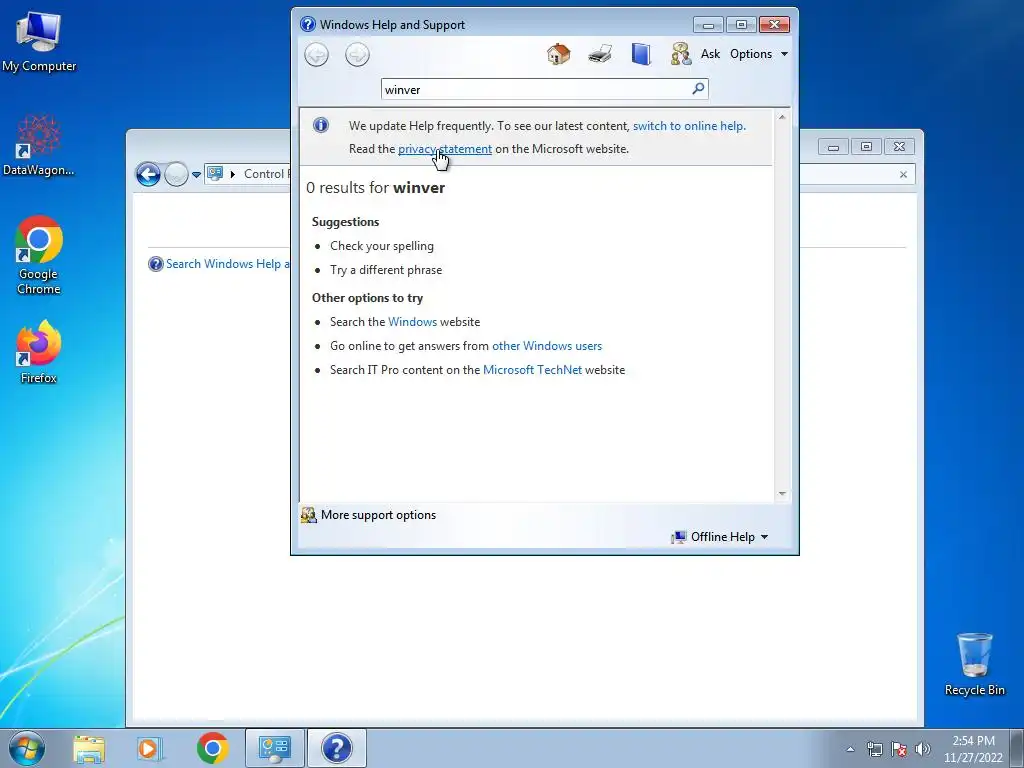Open the Windows Start menu
The image size is (1024, 768).
click(27, 748)
